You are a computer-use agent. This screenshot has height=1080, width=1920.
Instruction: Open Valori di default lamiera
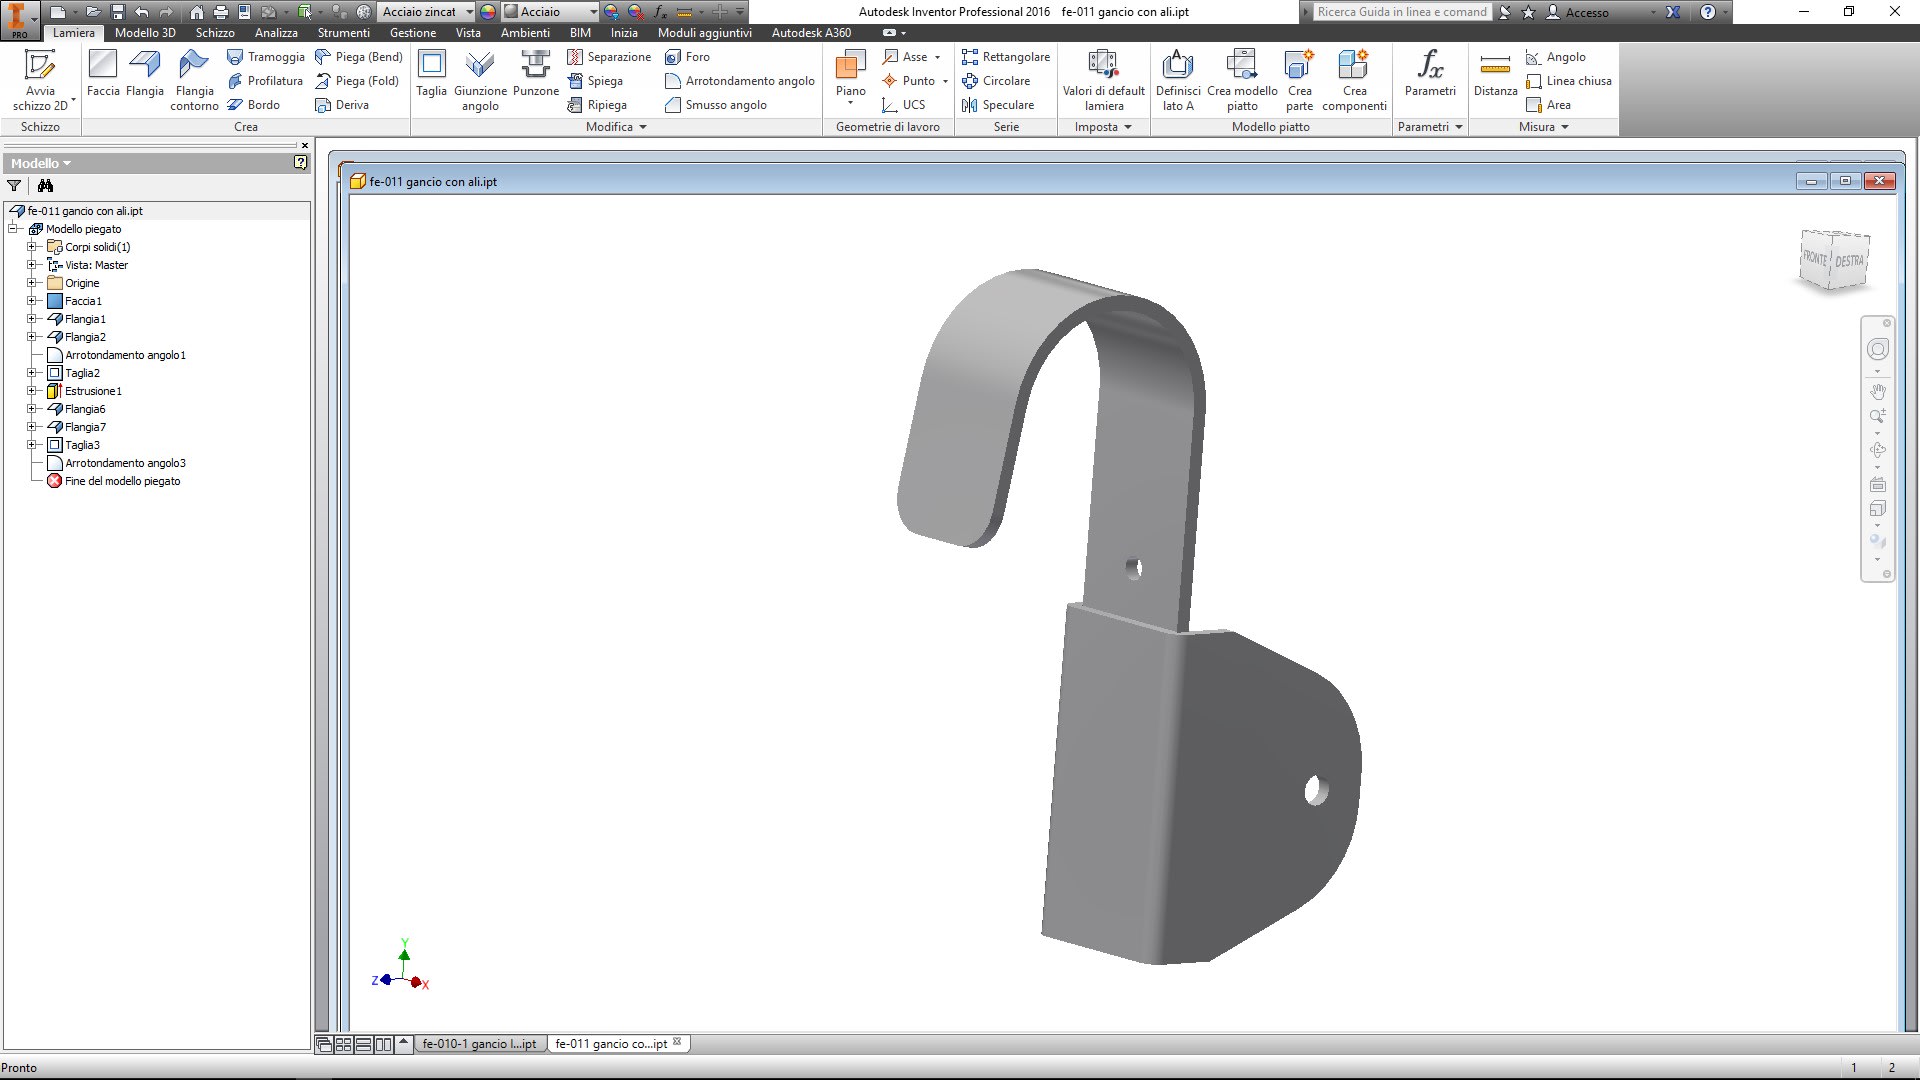tap(1103, 78)
